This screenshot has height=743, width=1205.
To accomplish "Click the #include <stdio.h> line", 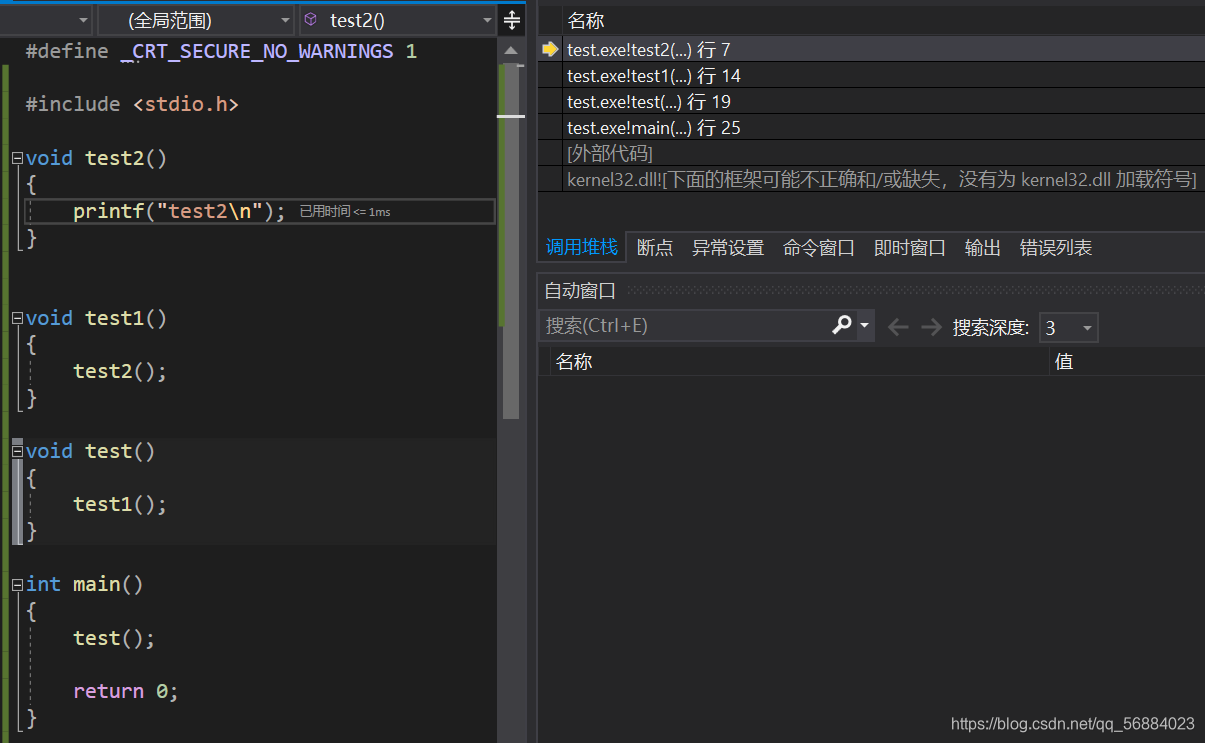I will (x=132, y=104).
